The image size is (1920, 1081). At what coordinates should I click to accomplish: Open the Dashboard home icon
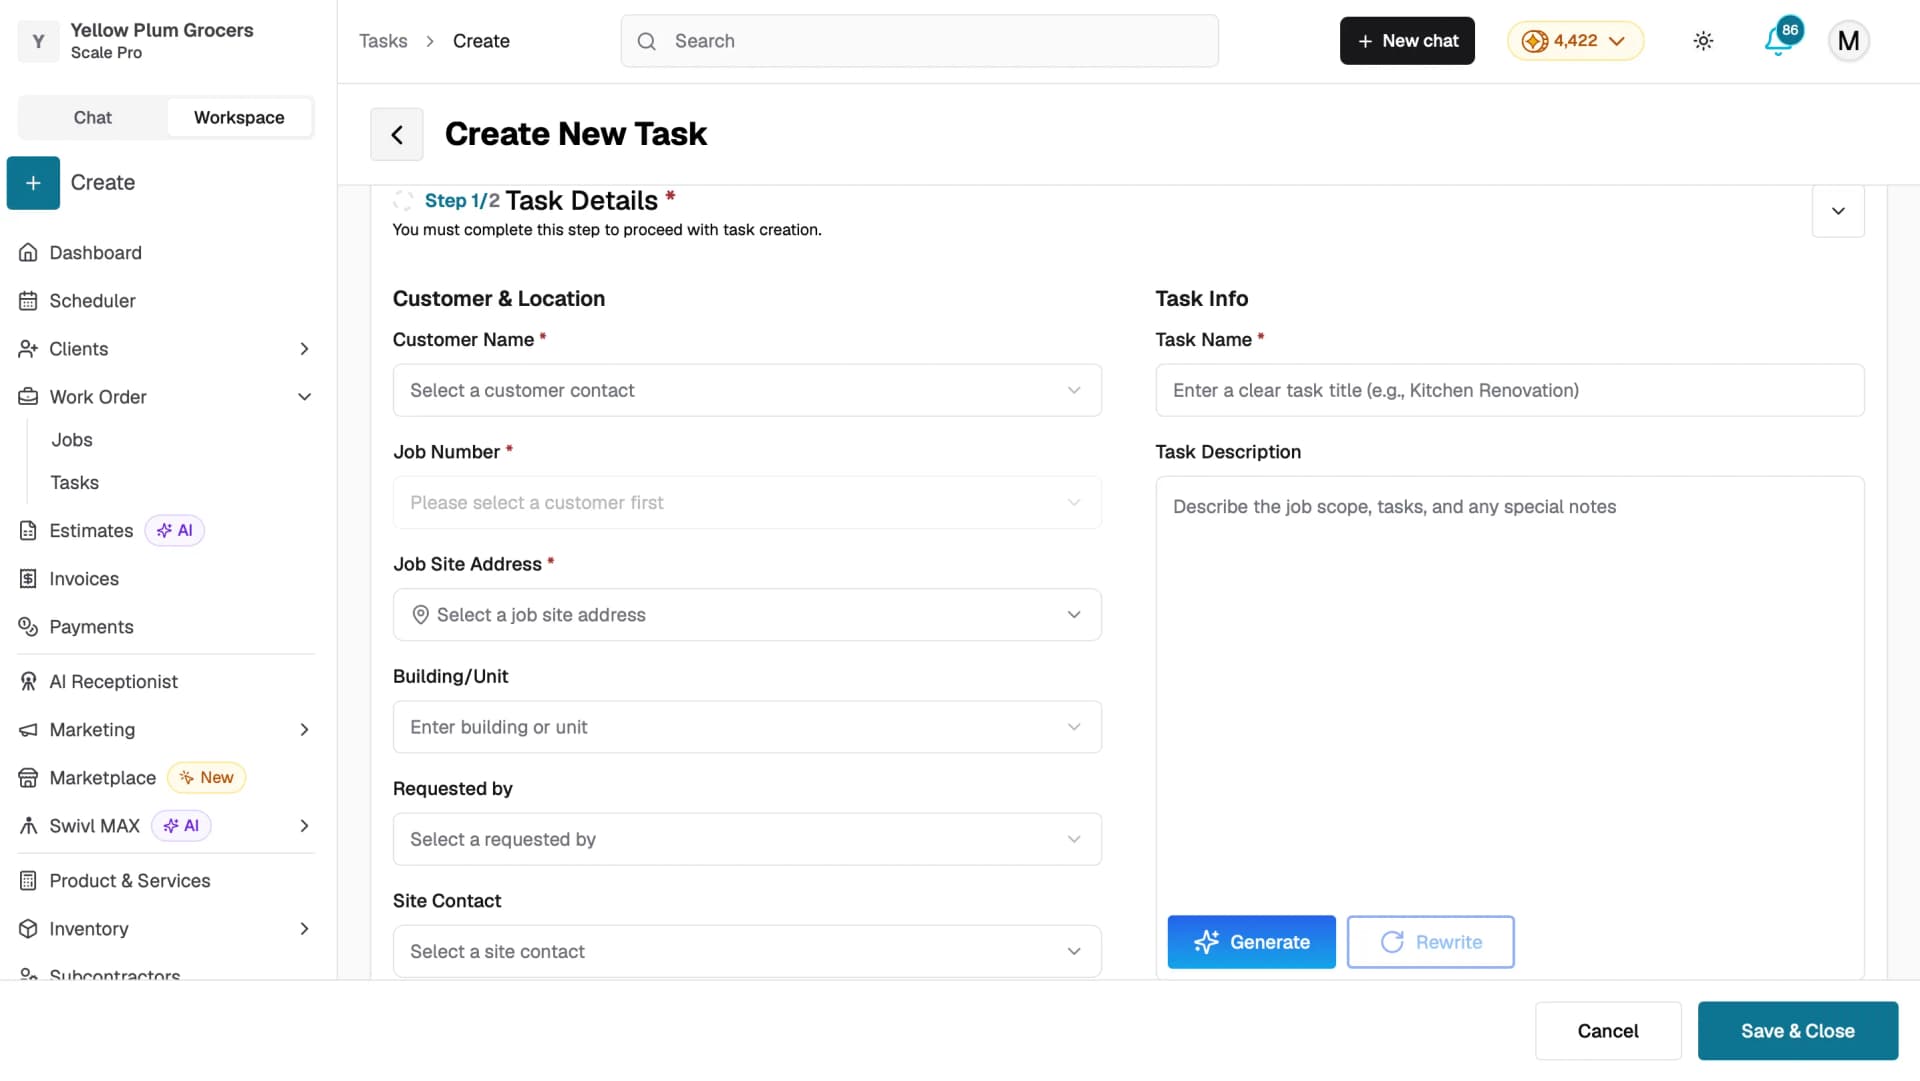point(28,253)
